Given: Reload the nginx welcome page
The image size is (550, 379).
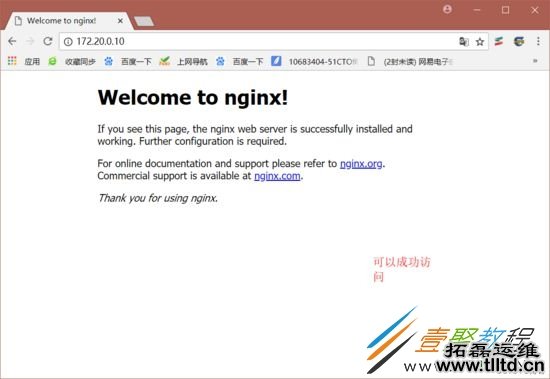Looking at the screenshot, I should pos(48,41).
